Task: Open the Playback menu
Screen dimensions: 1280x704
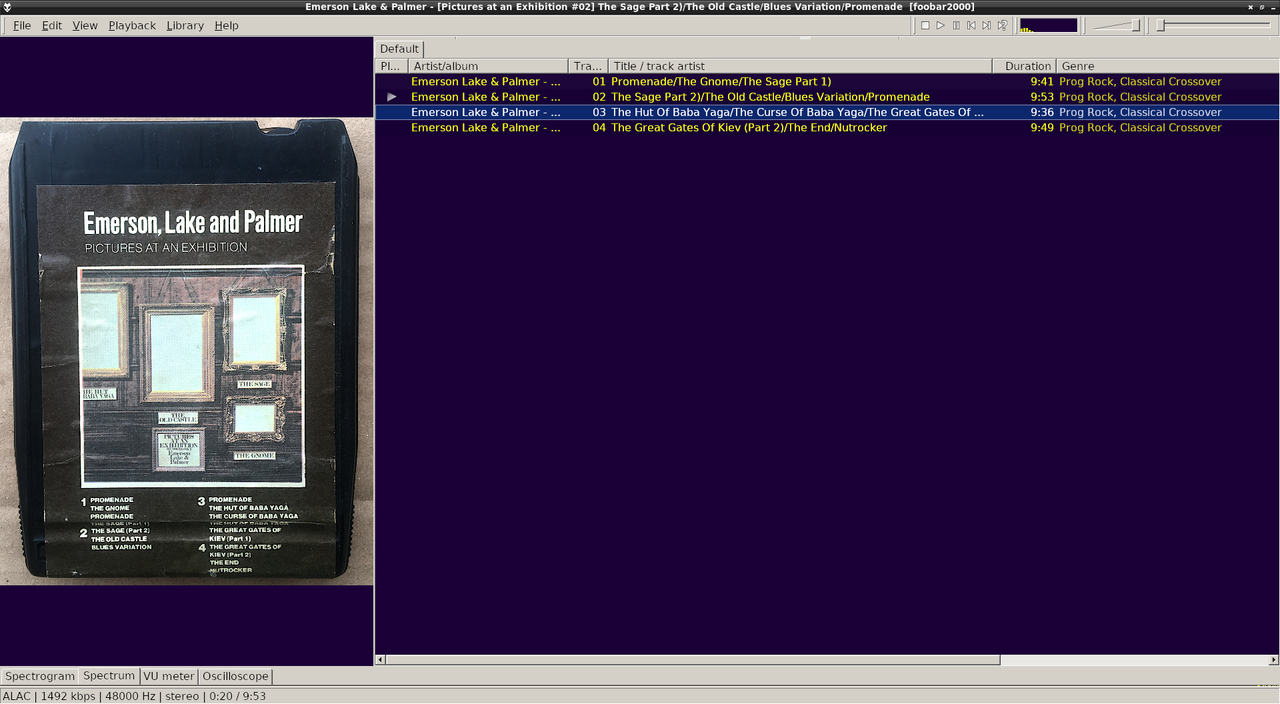Action: pyautogui.click(x=132, y=25)
